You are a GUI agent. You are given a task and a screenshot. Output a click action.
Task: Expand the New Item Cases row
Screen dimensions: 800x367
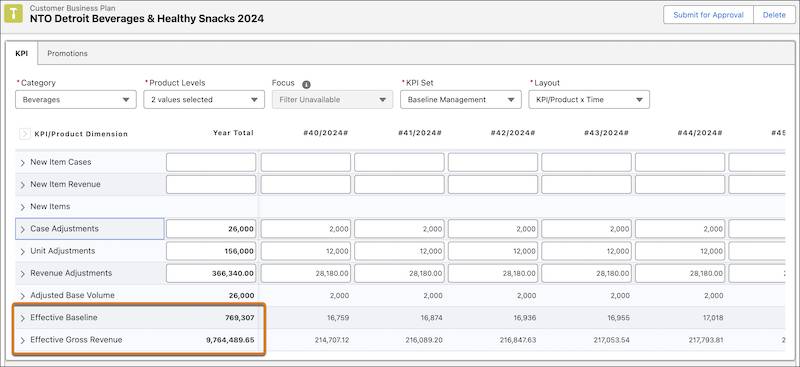pyautogui.click(x=22, y=162)
